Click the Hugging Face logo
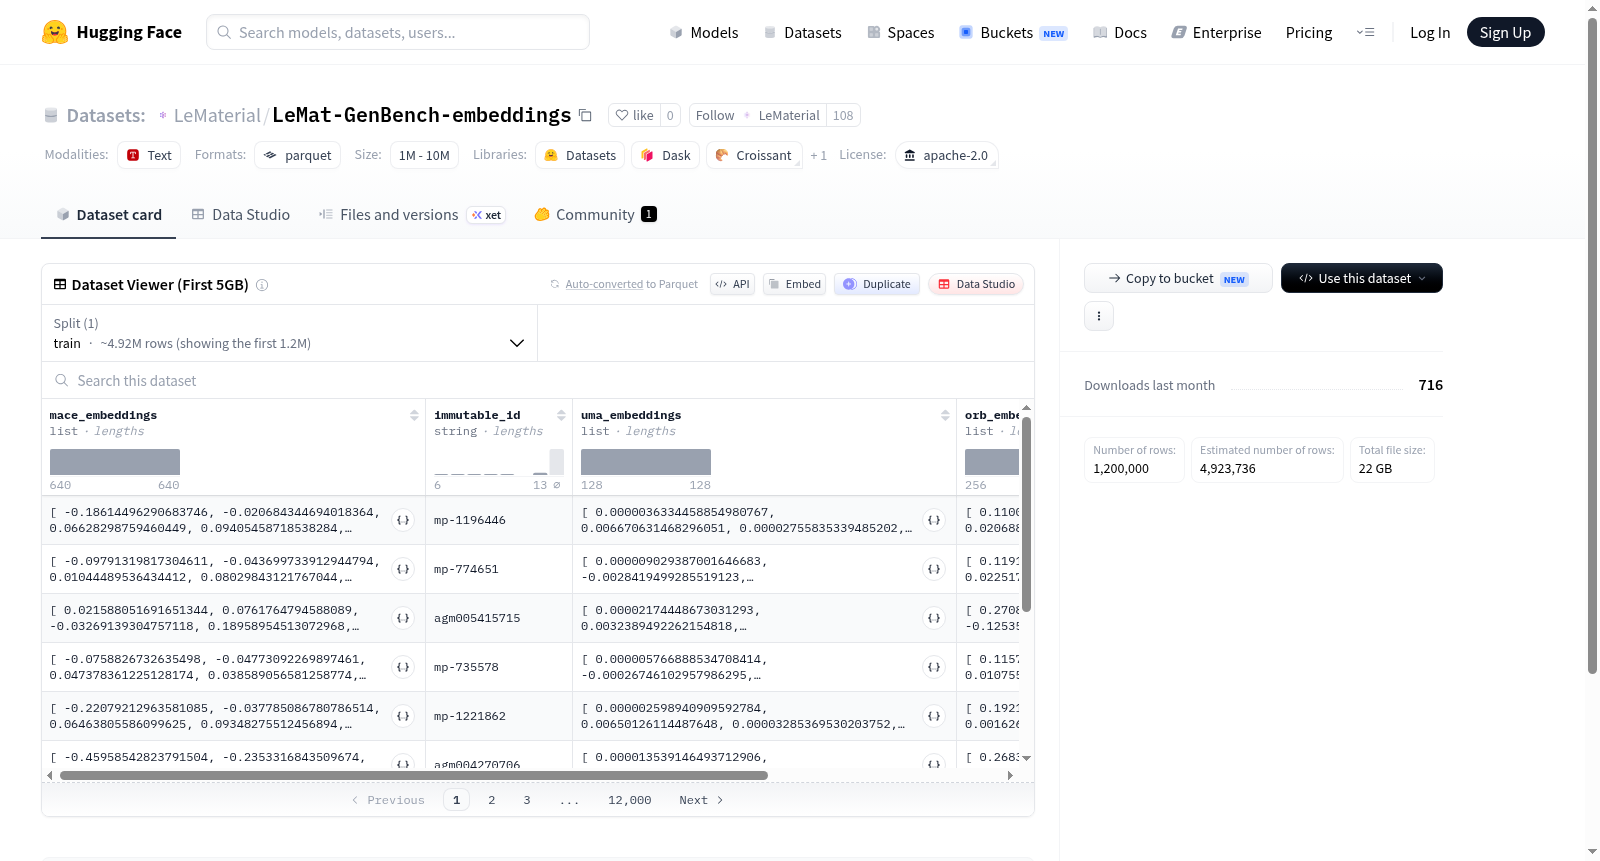1600x861 pixels. 111,32
